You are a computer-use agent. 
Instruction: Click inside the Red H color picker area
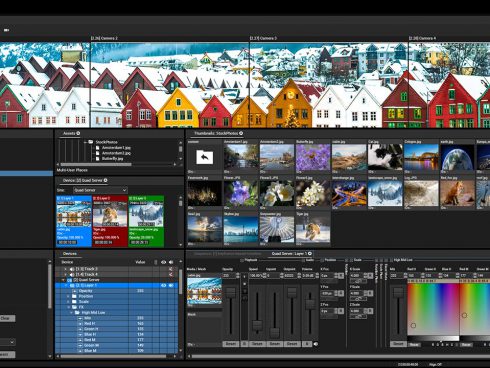433,308
